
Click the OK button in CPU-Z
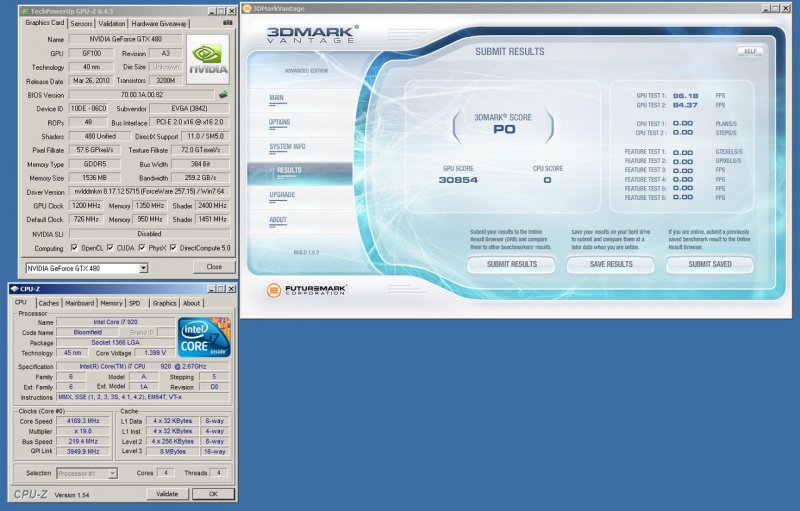[x=213, y=494]
